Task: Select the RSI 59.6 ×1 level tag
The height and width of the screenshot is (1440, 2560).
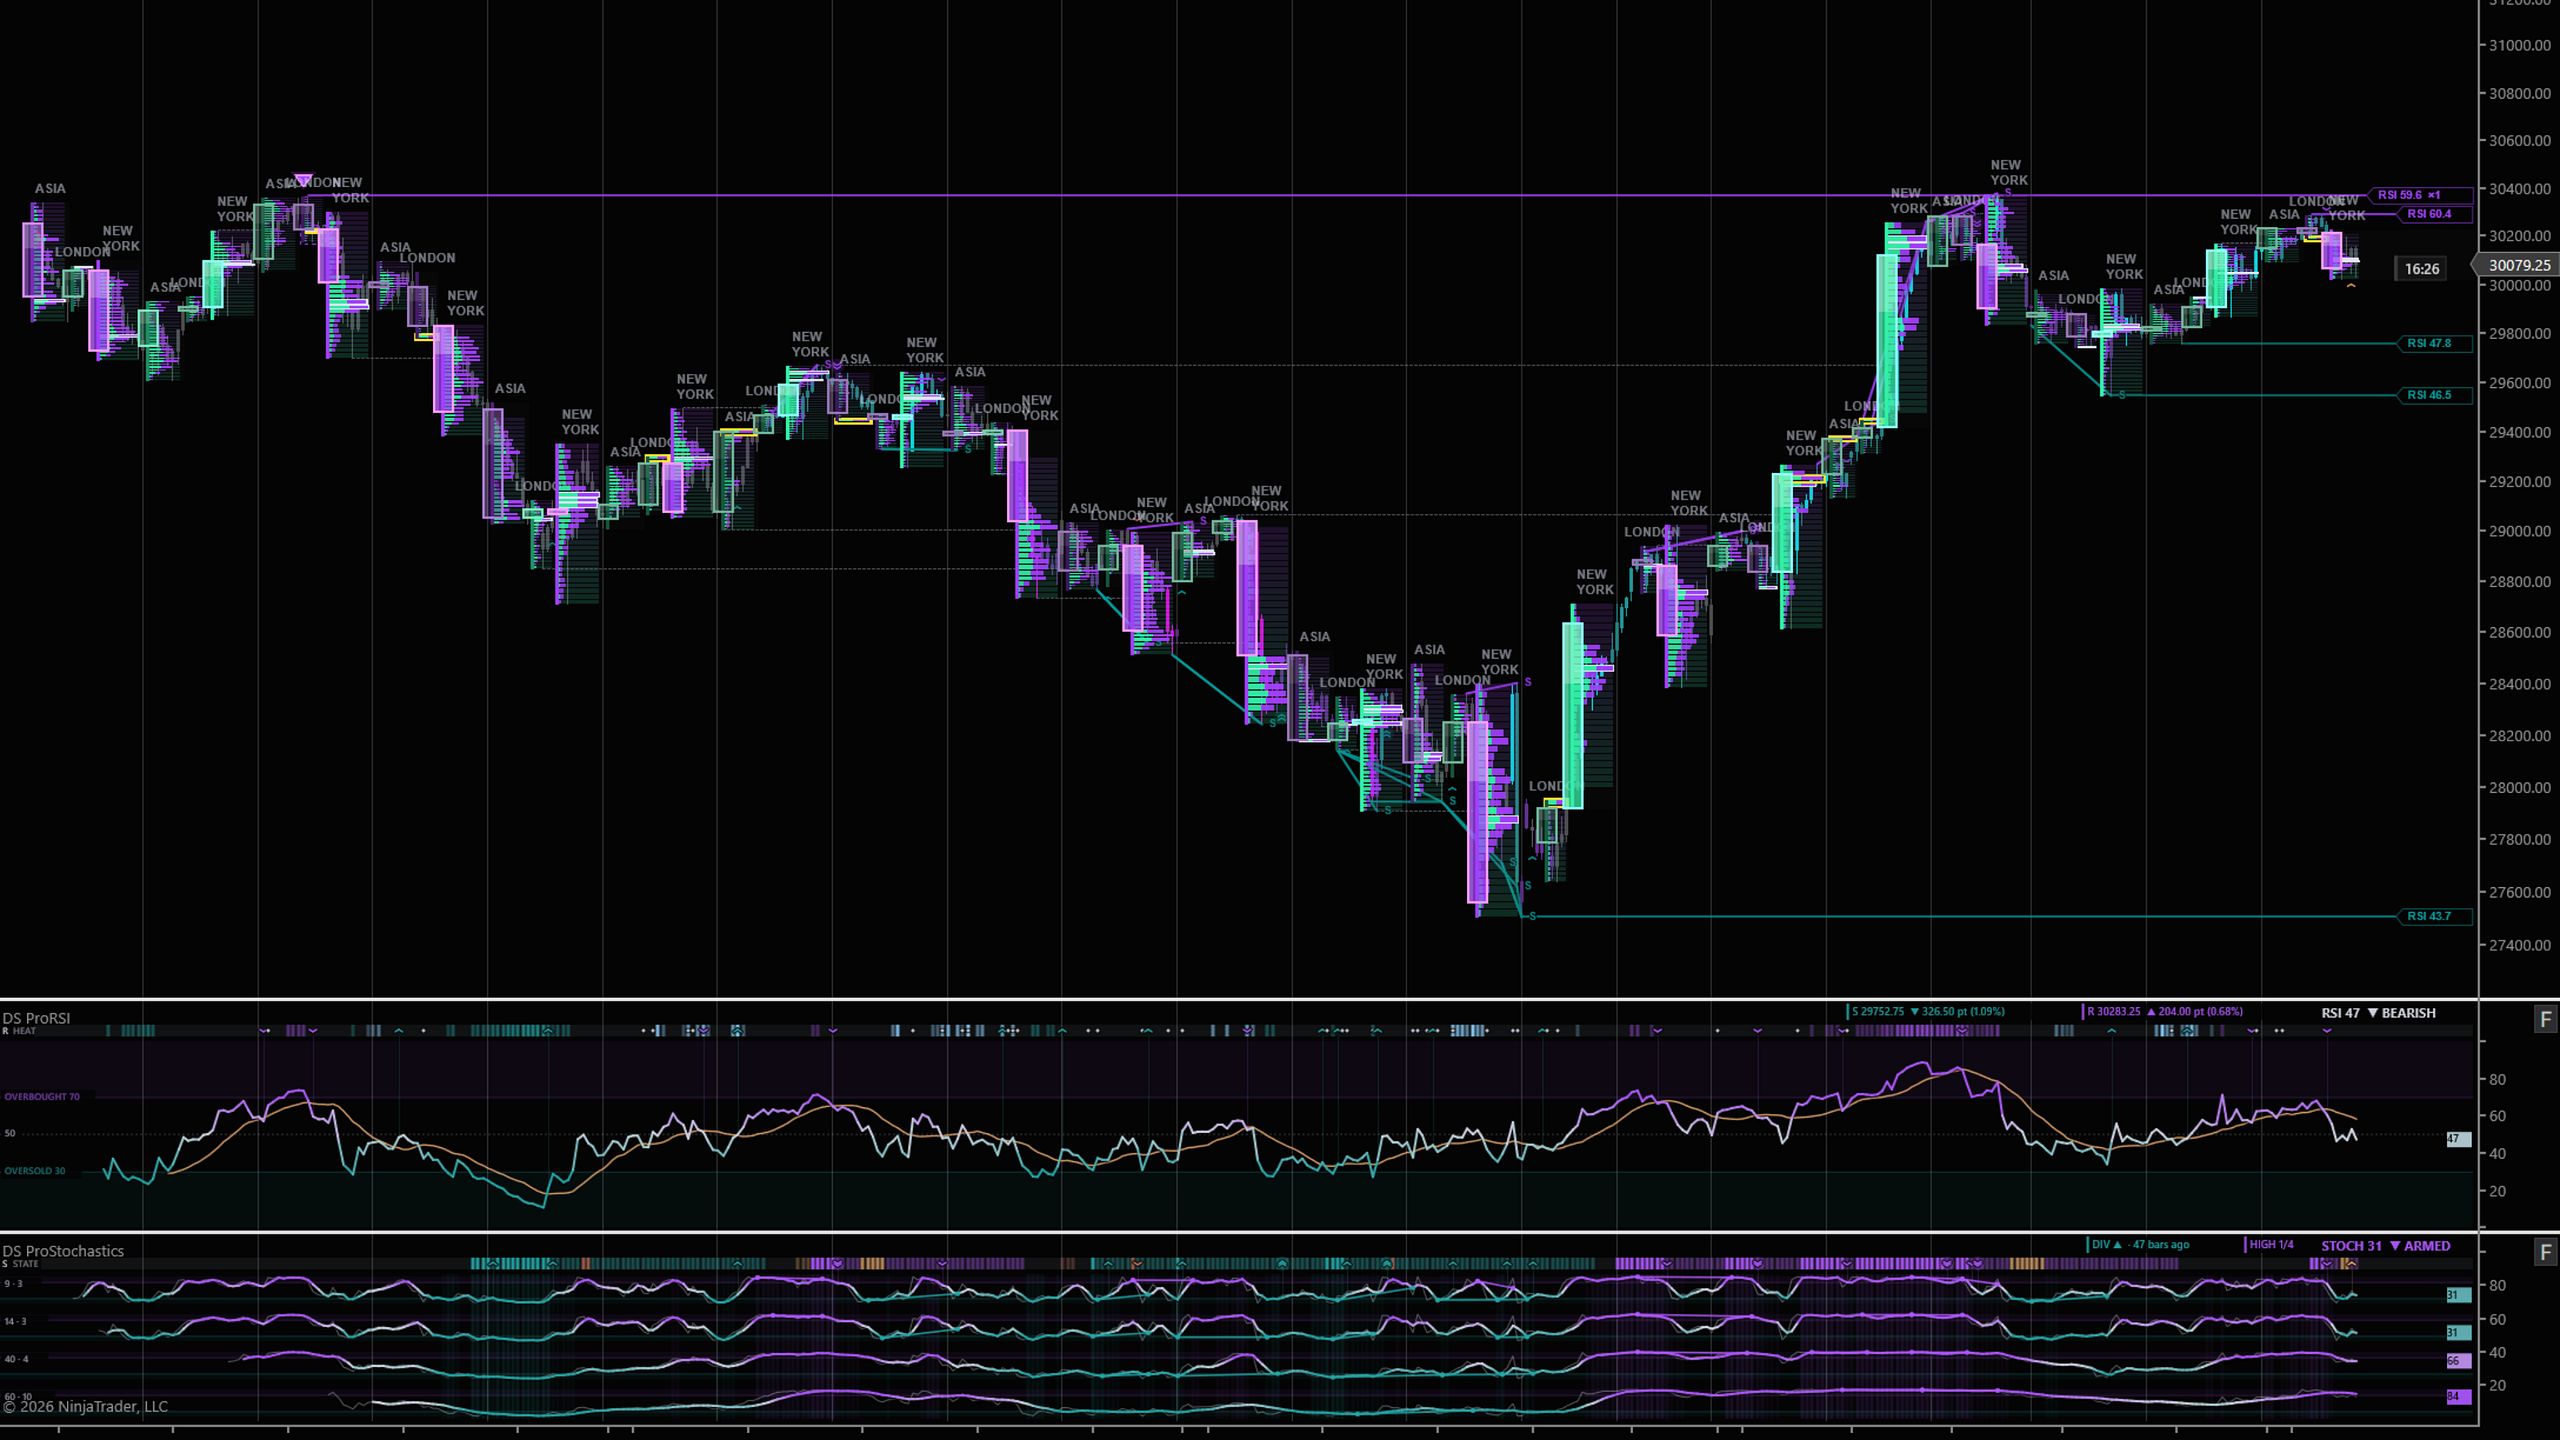Action: (x=2421, y=195)
